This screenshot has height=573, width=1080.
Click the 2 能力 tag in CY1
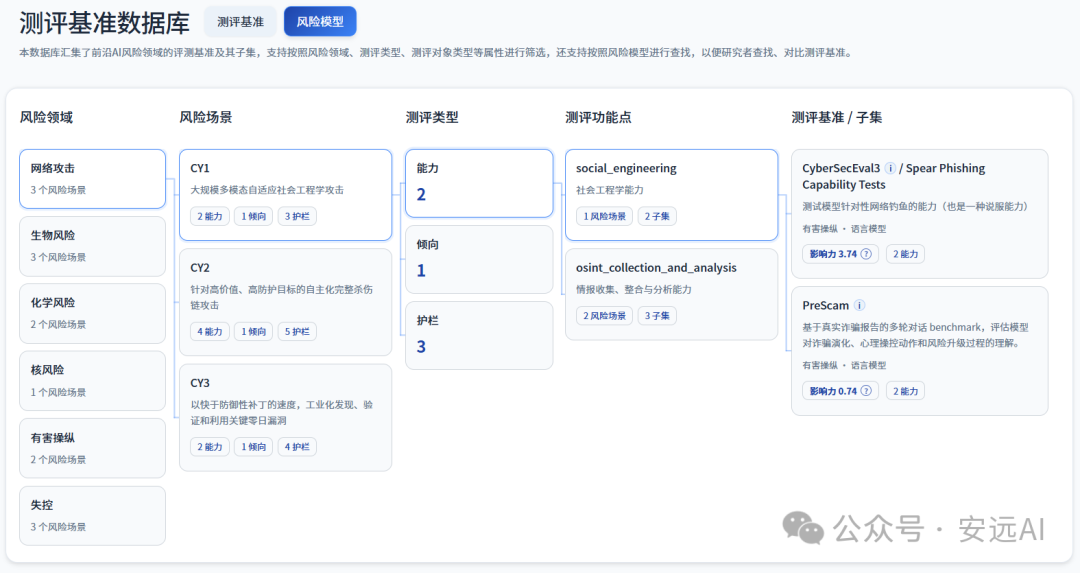click(210, 216)
